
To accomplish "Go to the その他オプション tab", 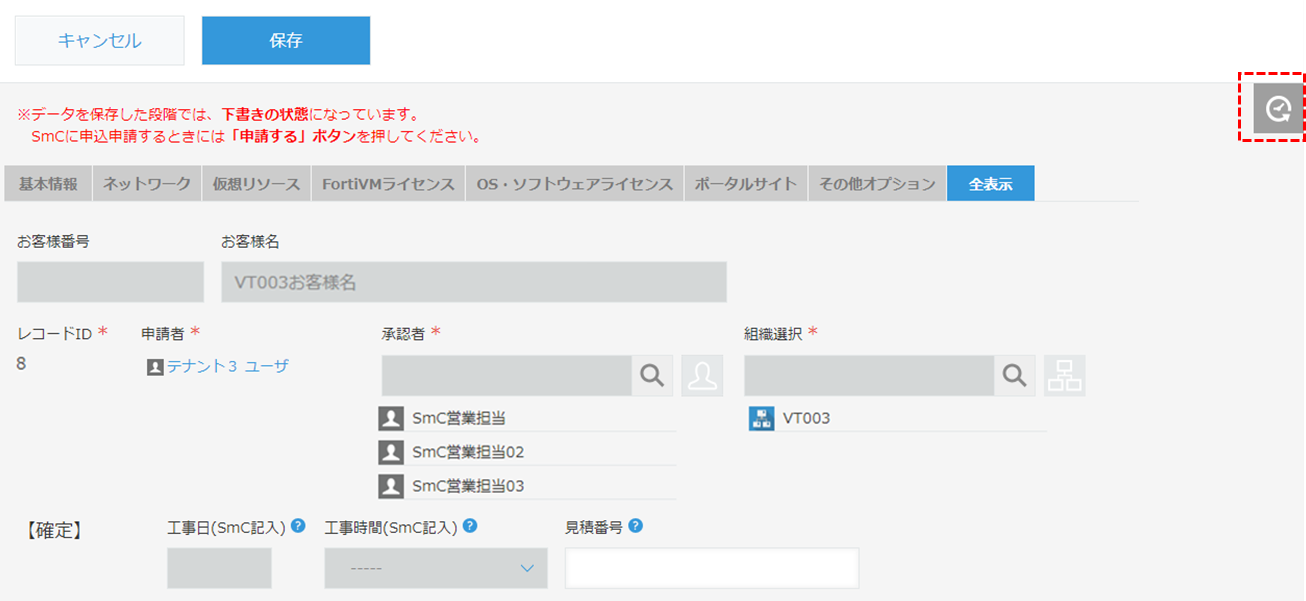I will (877, 184).
